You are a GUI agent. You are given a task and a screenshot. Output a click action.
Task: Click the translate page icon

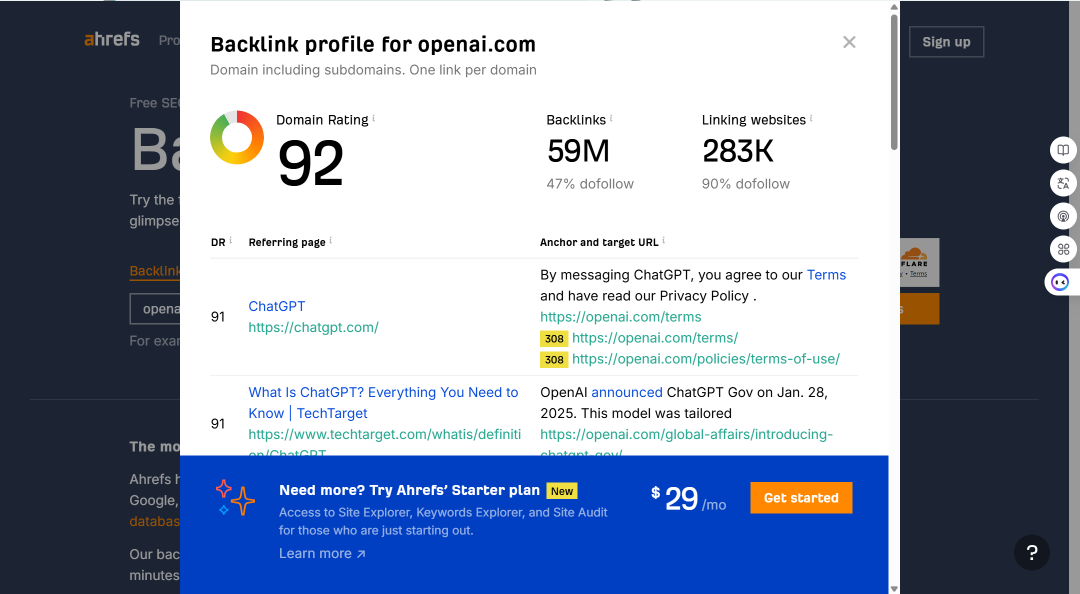coord(1063,183)
